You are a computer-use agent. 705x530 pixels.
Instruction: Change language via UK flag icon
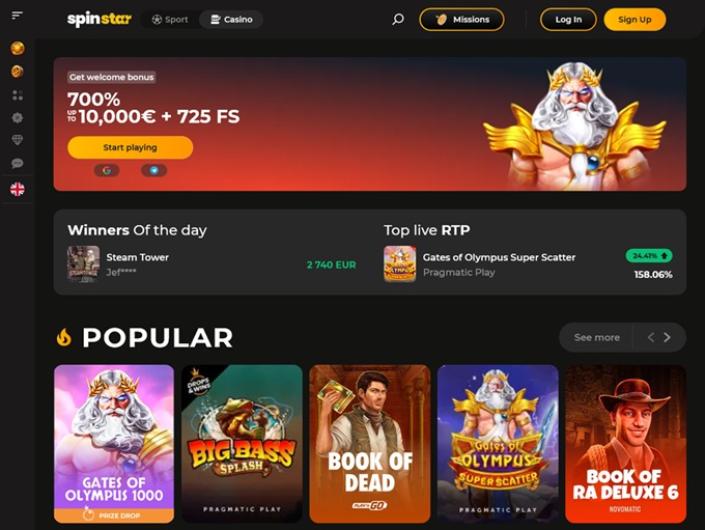[18, 189]
